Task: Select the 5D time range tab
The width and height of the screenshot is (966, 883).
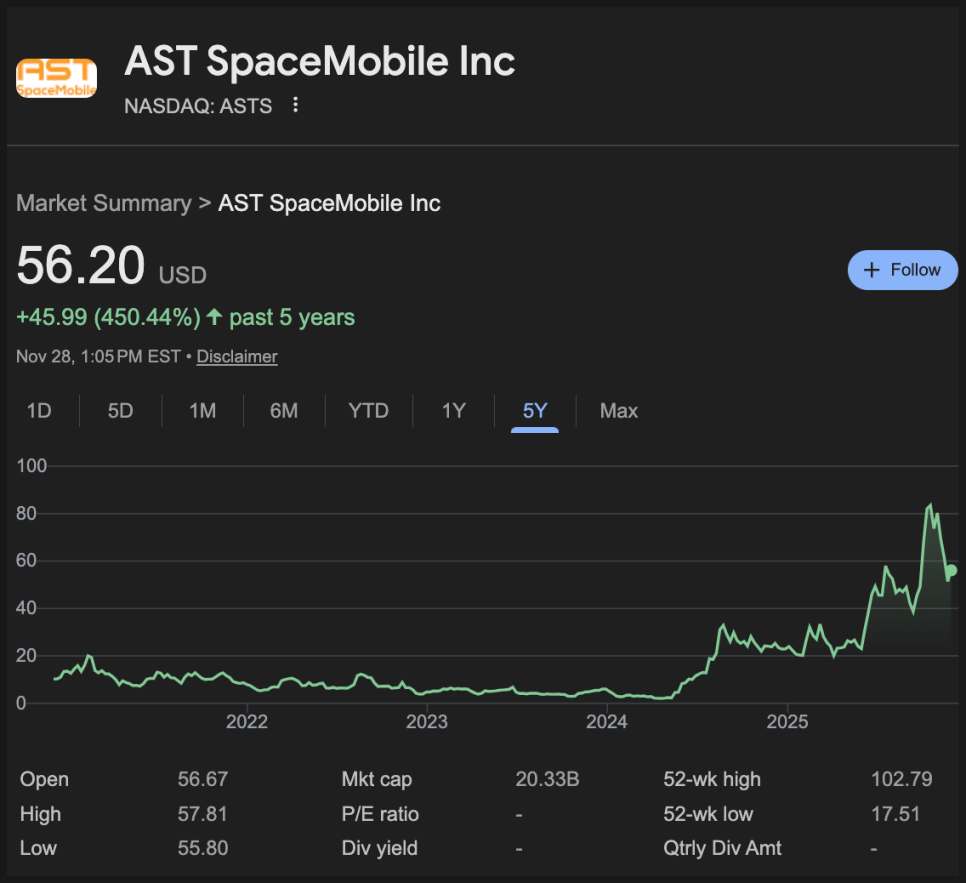Action: pyautogui.click(x=120, y=411)
